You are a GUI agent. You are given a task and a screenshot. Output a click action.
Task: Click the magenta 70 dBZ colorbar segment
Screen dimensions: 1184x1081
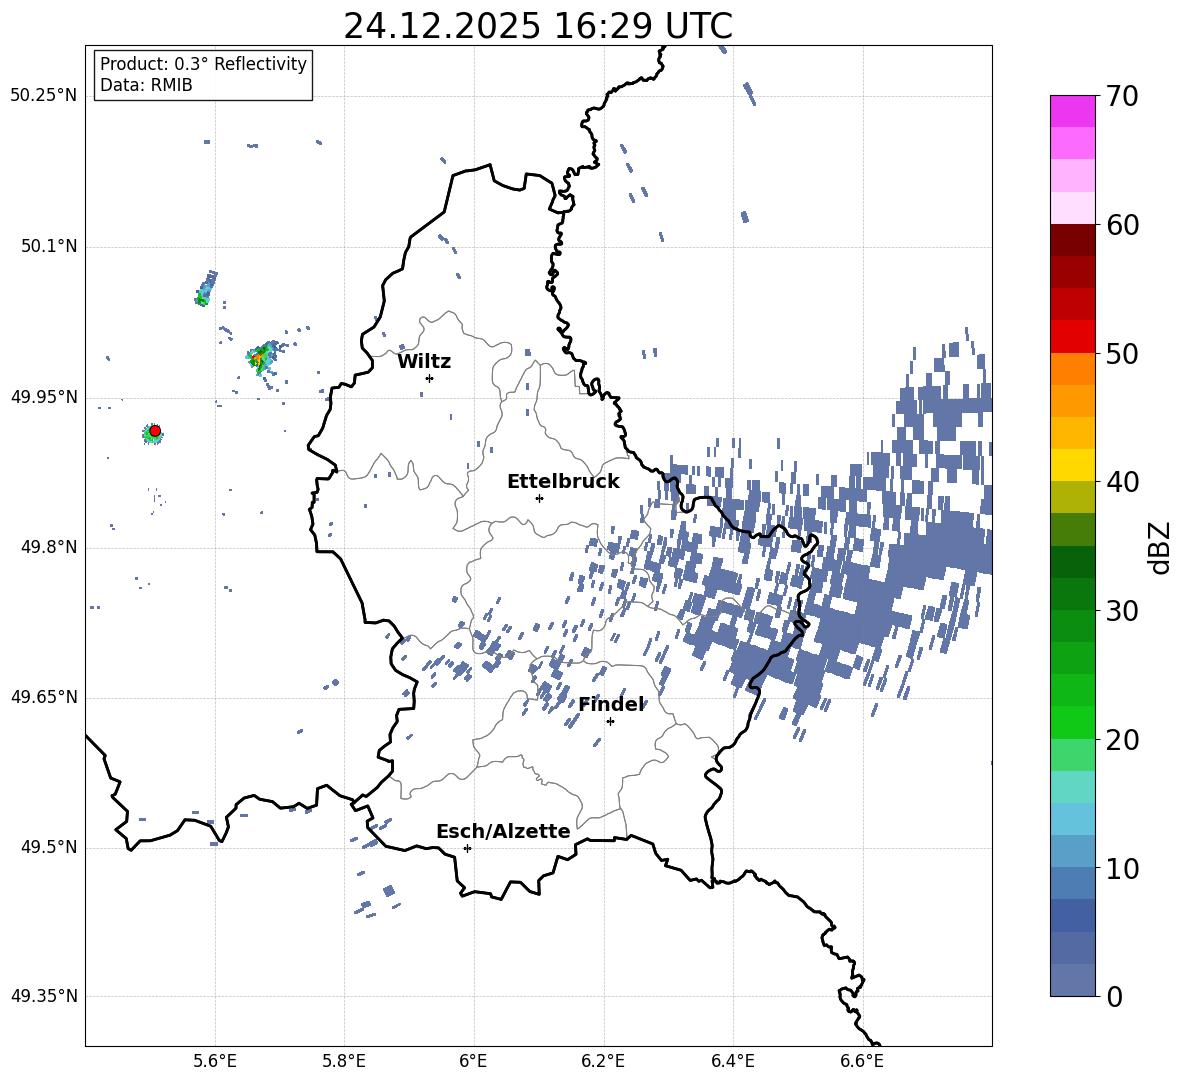1072,111
